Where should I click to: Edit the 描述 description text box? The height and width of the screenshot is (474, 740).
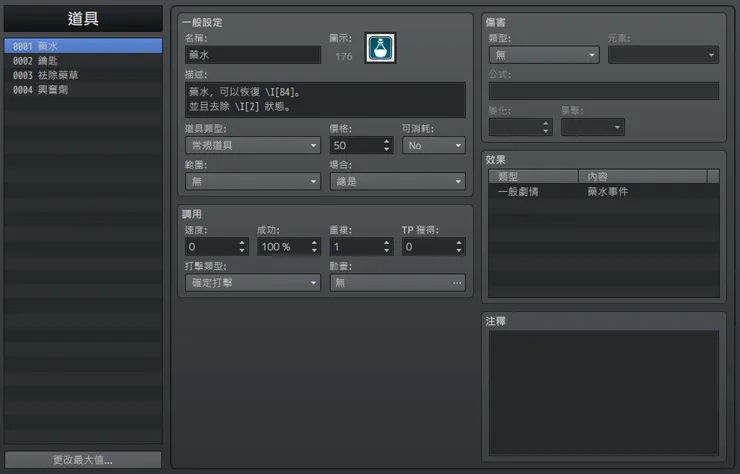point(325,100)
